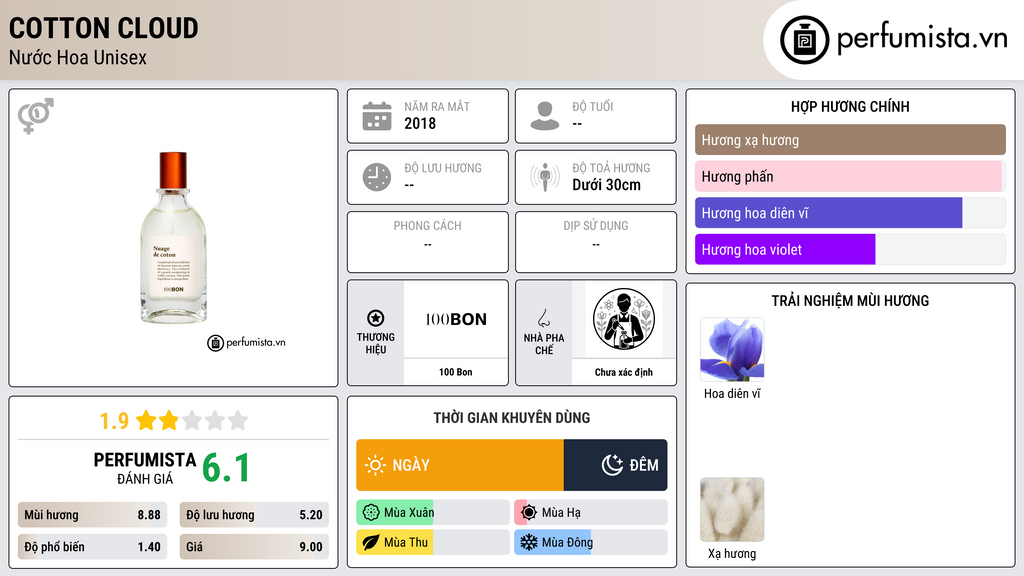Click the Mùa Đông snowflake icon
Viewport: 1024px width, 576px height.
pyautogui.click(x=529, y=543)
